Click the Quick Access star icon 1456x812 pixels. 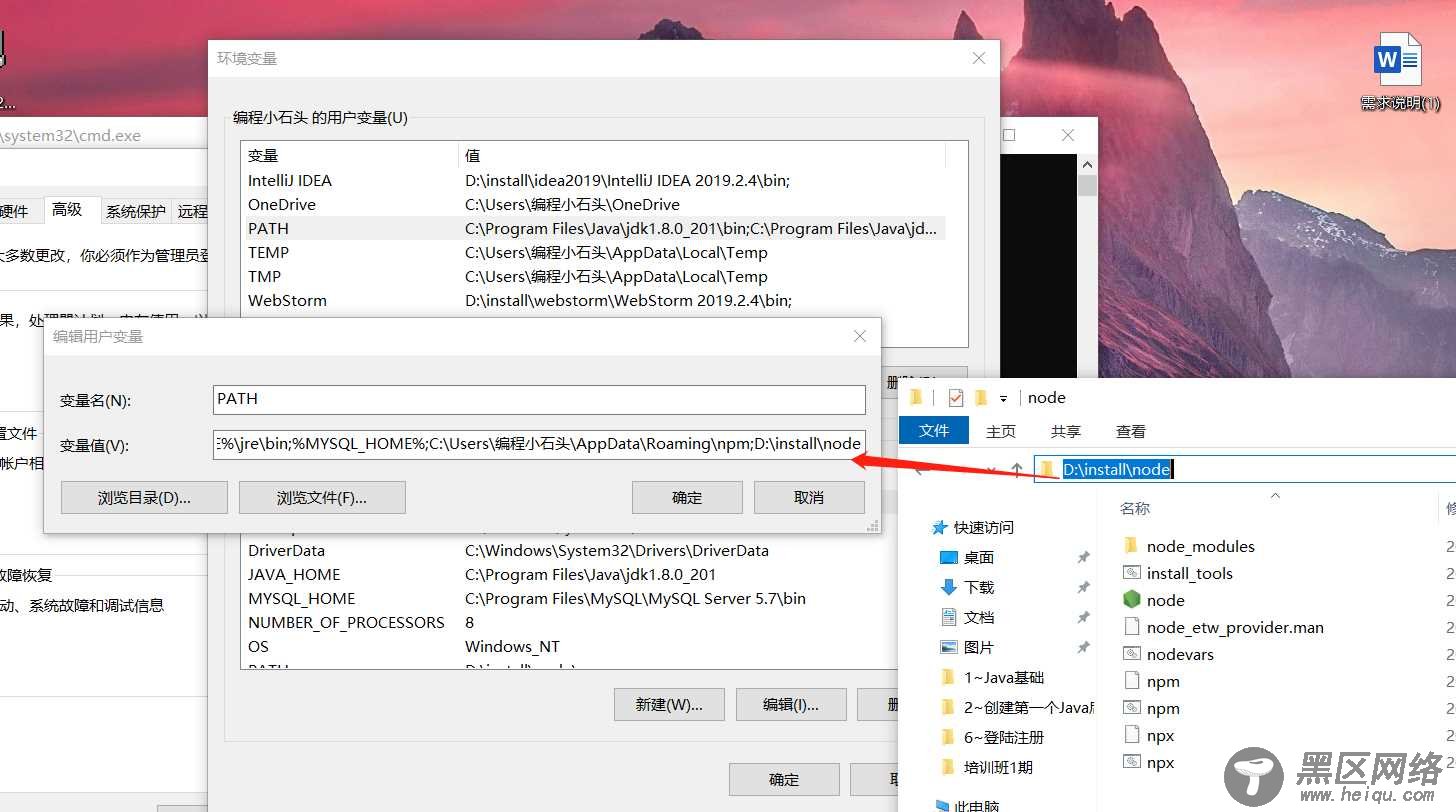939,527
